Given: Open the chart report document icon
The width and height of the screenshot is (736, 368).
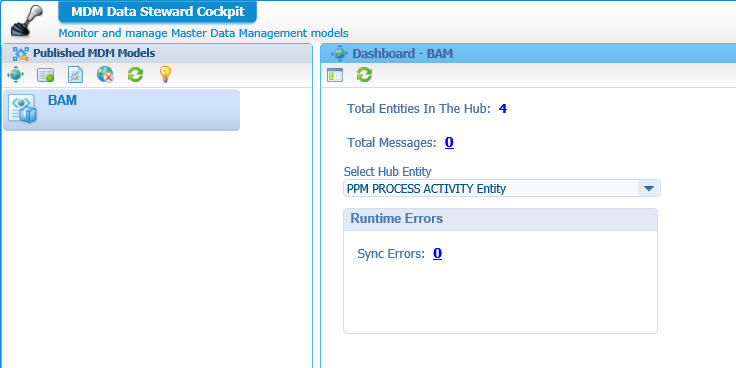Looking at the screenshot, I should (76, 75).
